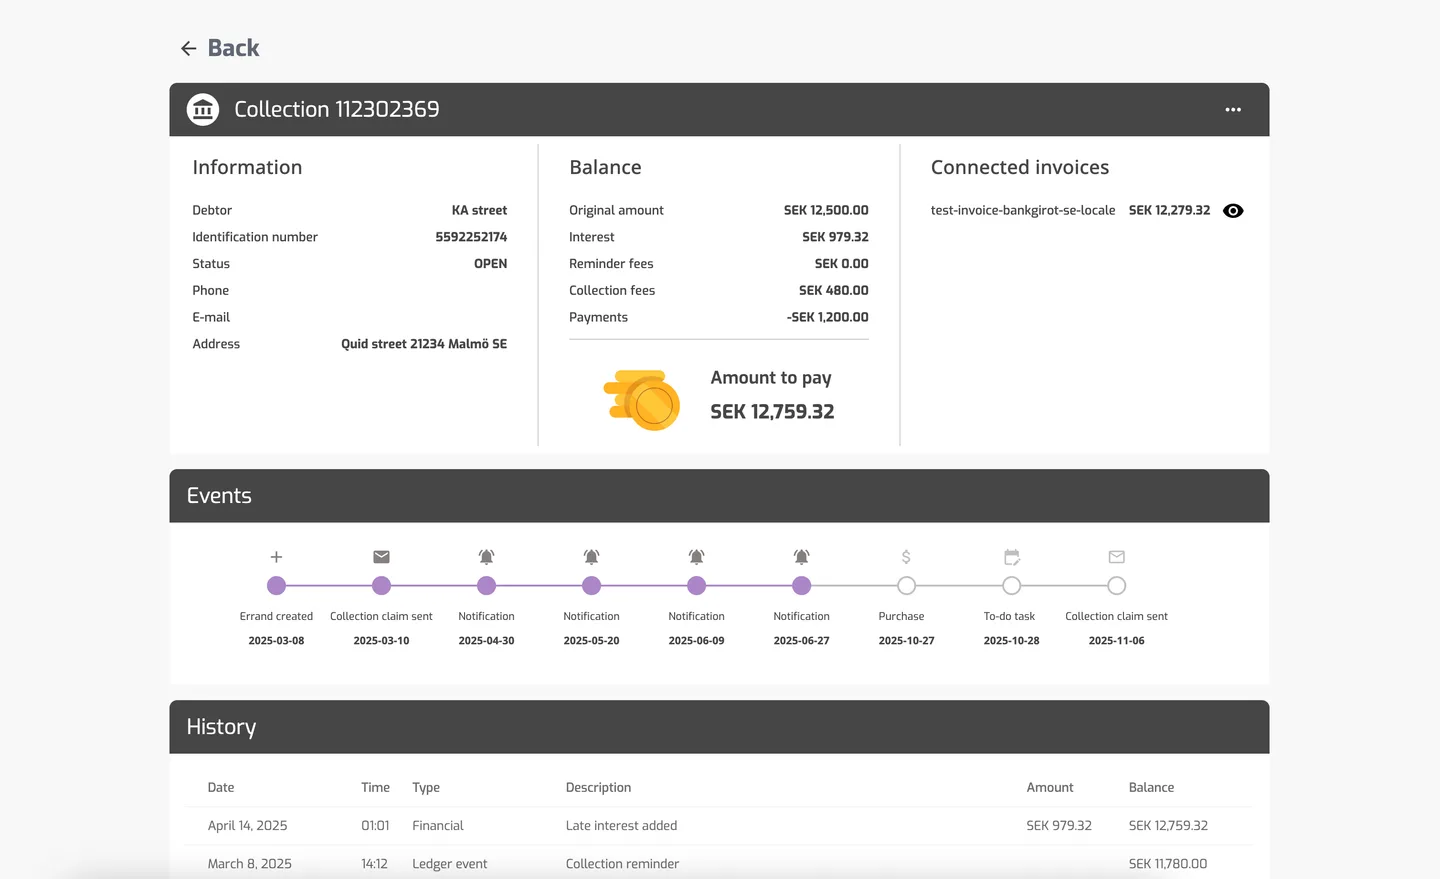View the test-invoice-bankgirot-se-locale invoice with the eye icon
The image size is (1440, 879).
pos(1233,211)
